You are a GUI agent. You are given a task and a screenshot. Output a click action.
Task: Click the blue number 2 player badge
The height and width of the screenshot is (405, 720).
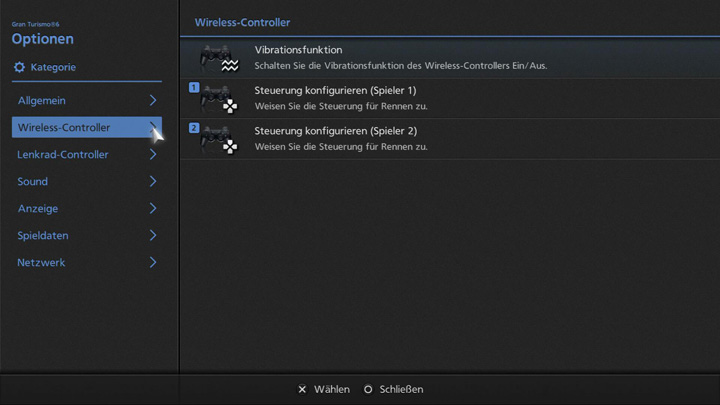pos(194,128)
